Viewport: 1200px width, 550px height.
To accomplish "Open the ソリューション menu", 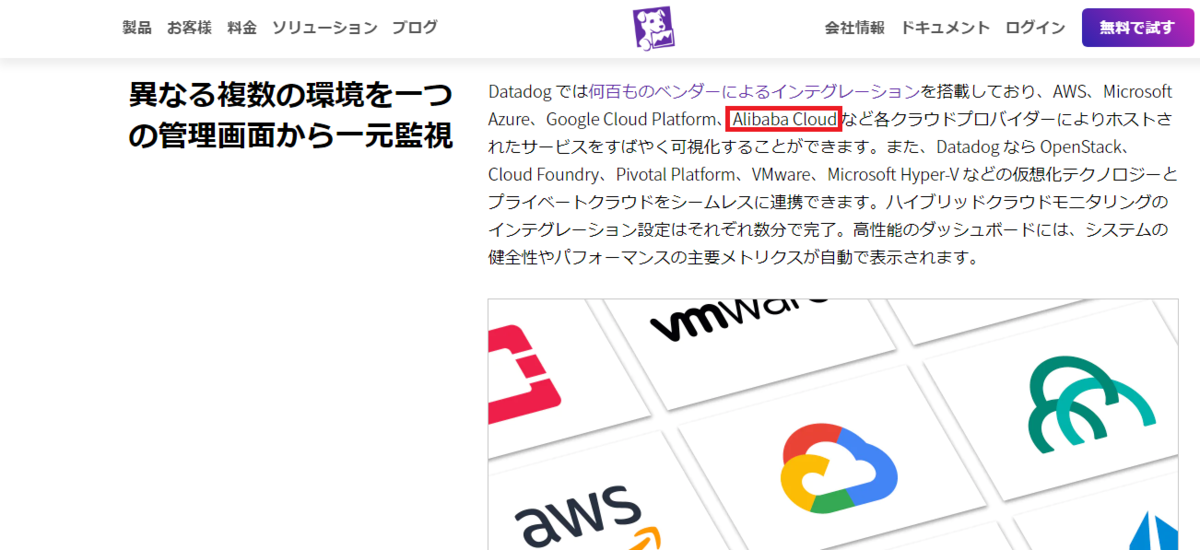I will [x=325, y=28].
